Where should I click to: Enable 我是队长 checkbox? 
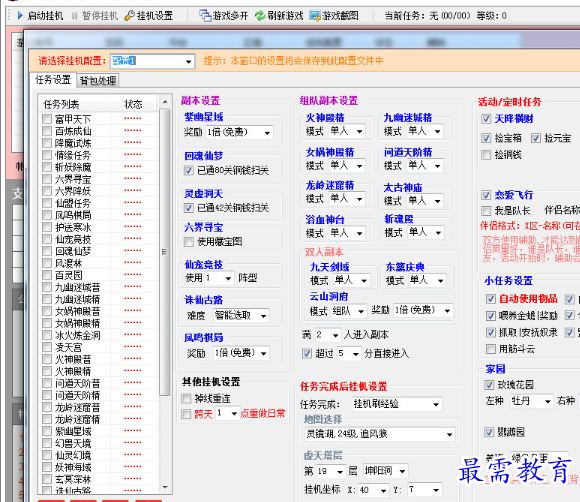(x=486, y=211)
